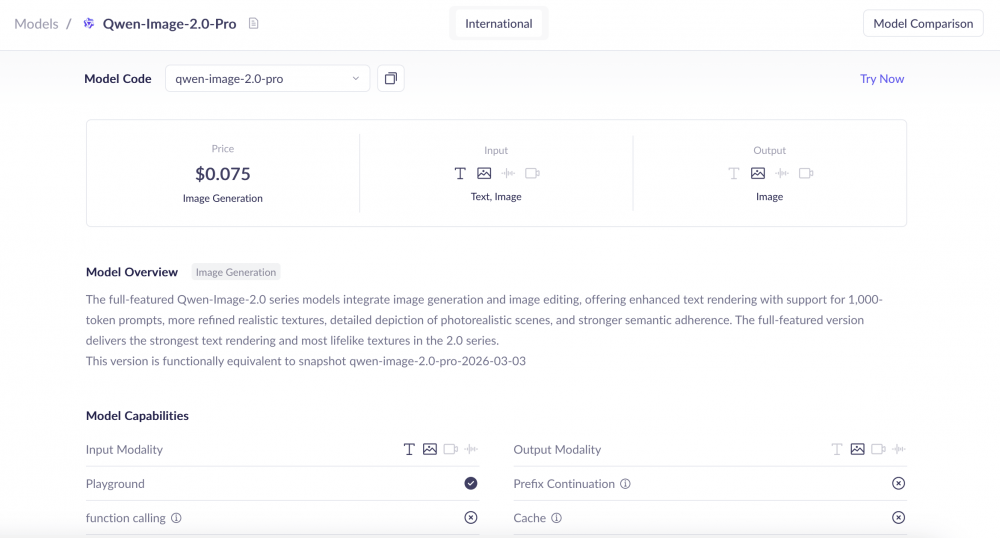Click the Output card image modality icon
This screenshot has width=1000, height=538.
(758, 173)
